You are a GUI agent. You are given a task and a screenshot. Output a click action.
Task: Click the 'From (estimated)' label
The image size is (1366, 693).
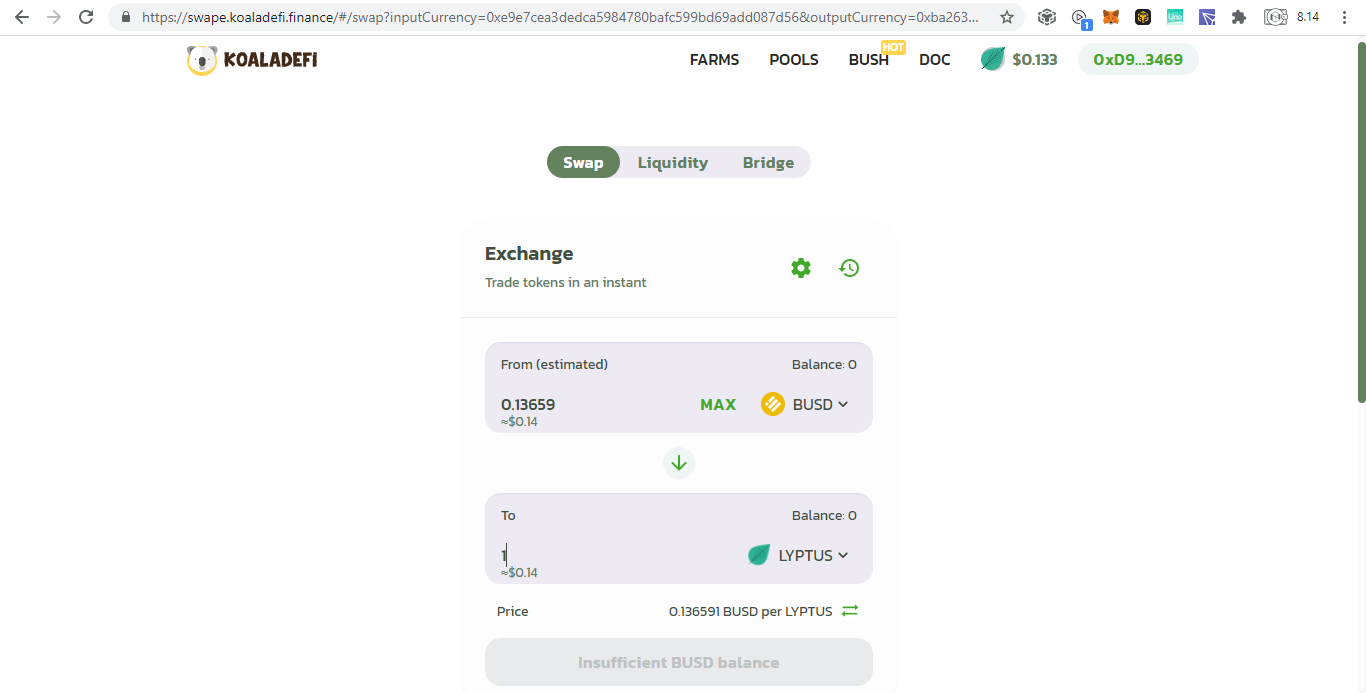[x=554, y=364]
